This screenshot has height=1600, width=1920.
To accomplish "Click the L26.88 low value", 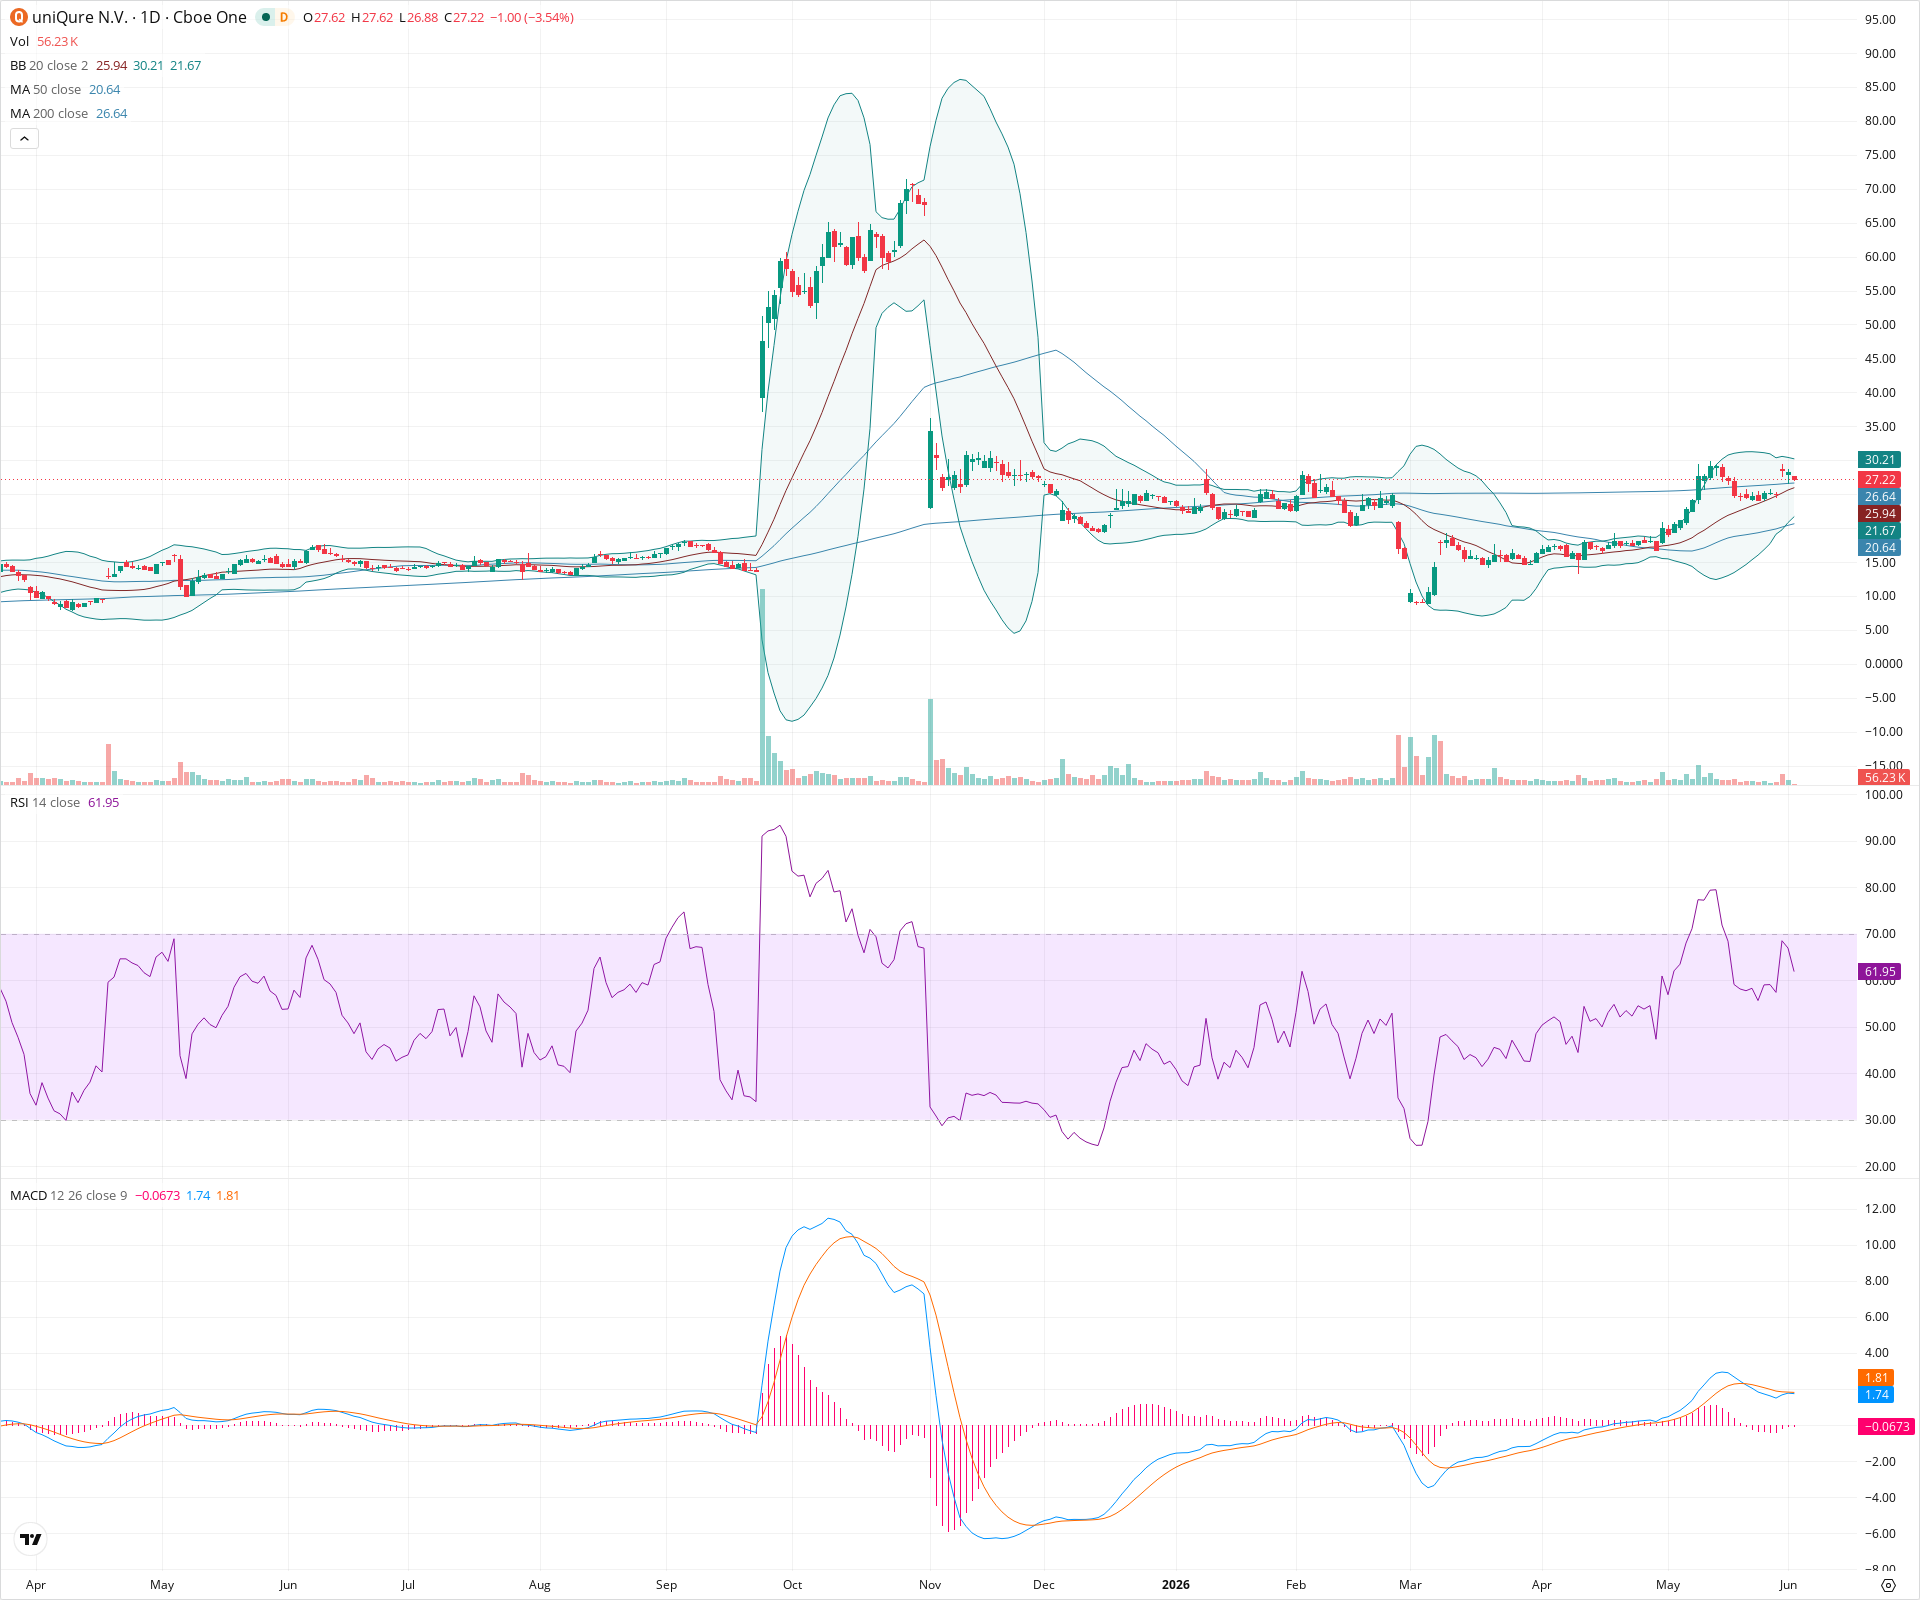I will (418, 17).
